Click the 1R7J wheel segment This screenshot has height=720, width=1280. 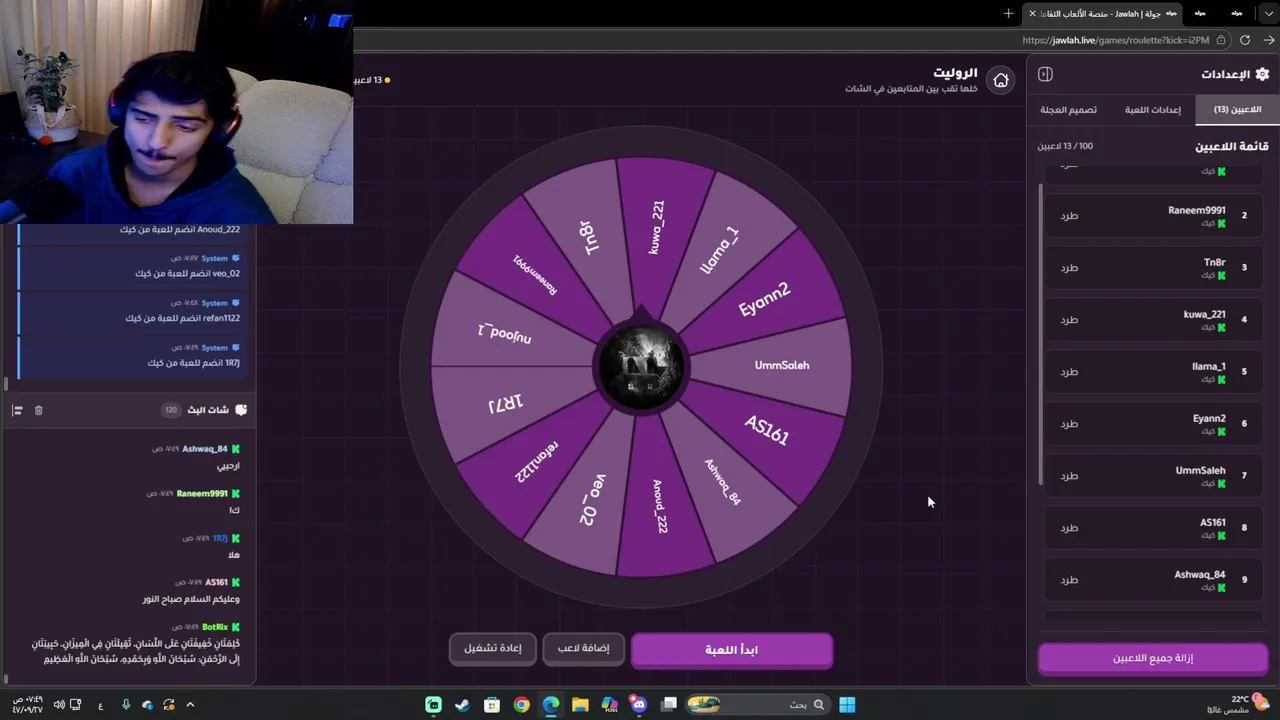(505, 402)
